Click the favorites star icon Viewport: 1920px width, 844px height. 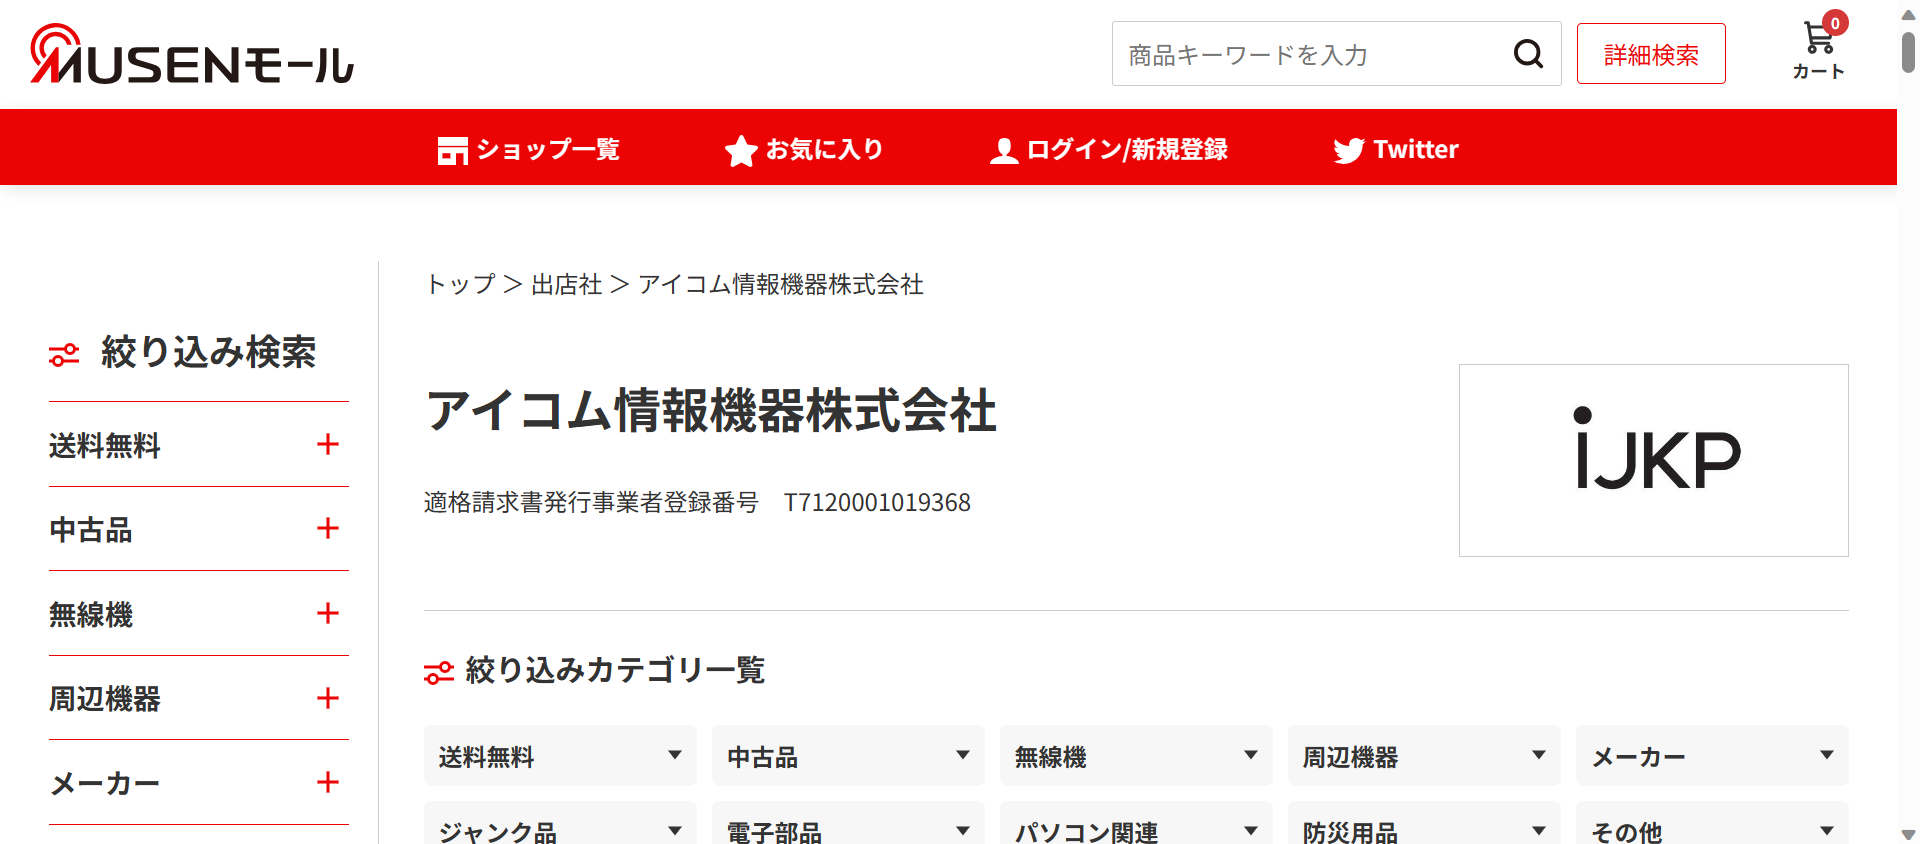click(741, 150)
